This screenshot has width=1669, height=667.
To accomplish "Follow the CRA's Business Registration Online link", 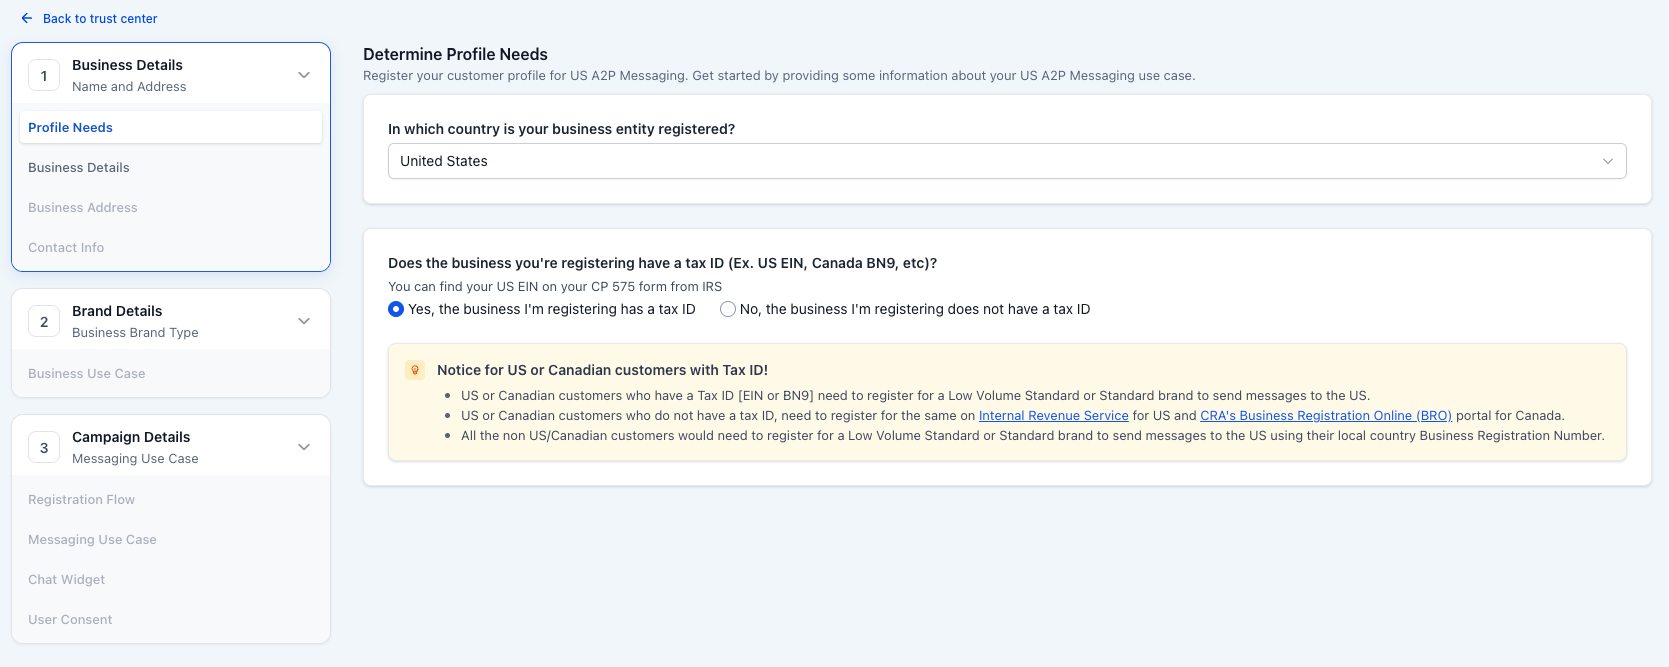I will click(1326, 416).
